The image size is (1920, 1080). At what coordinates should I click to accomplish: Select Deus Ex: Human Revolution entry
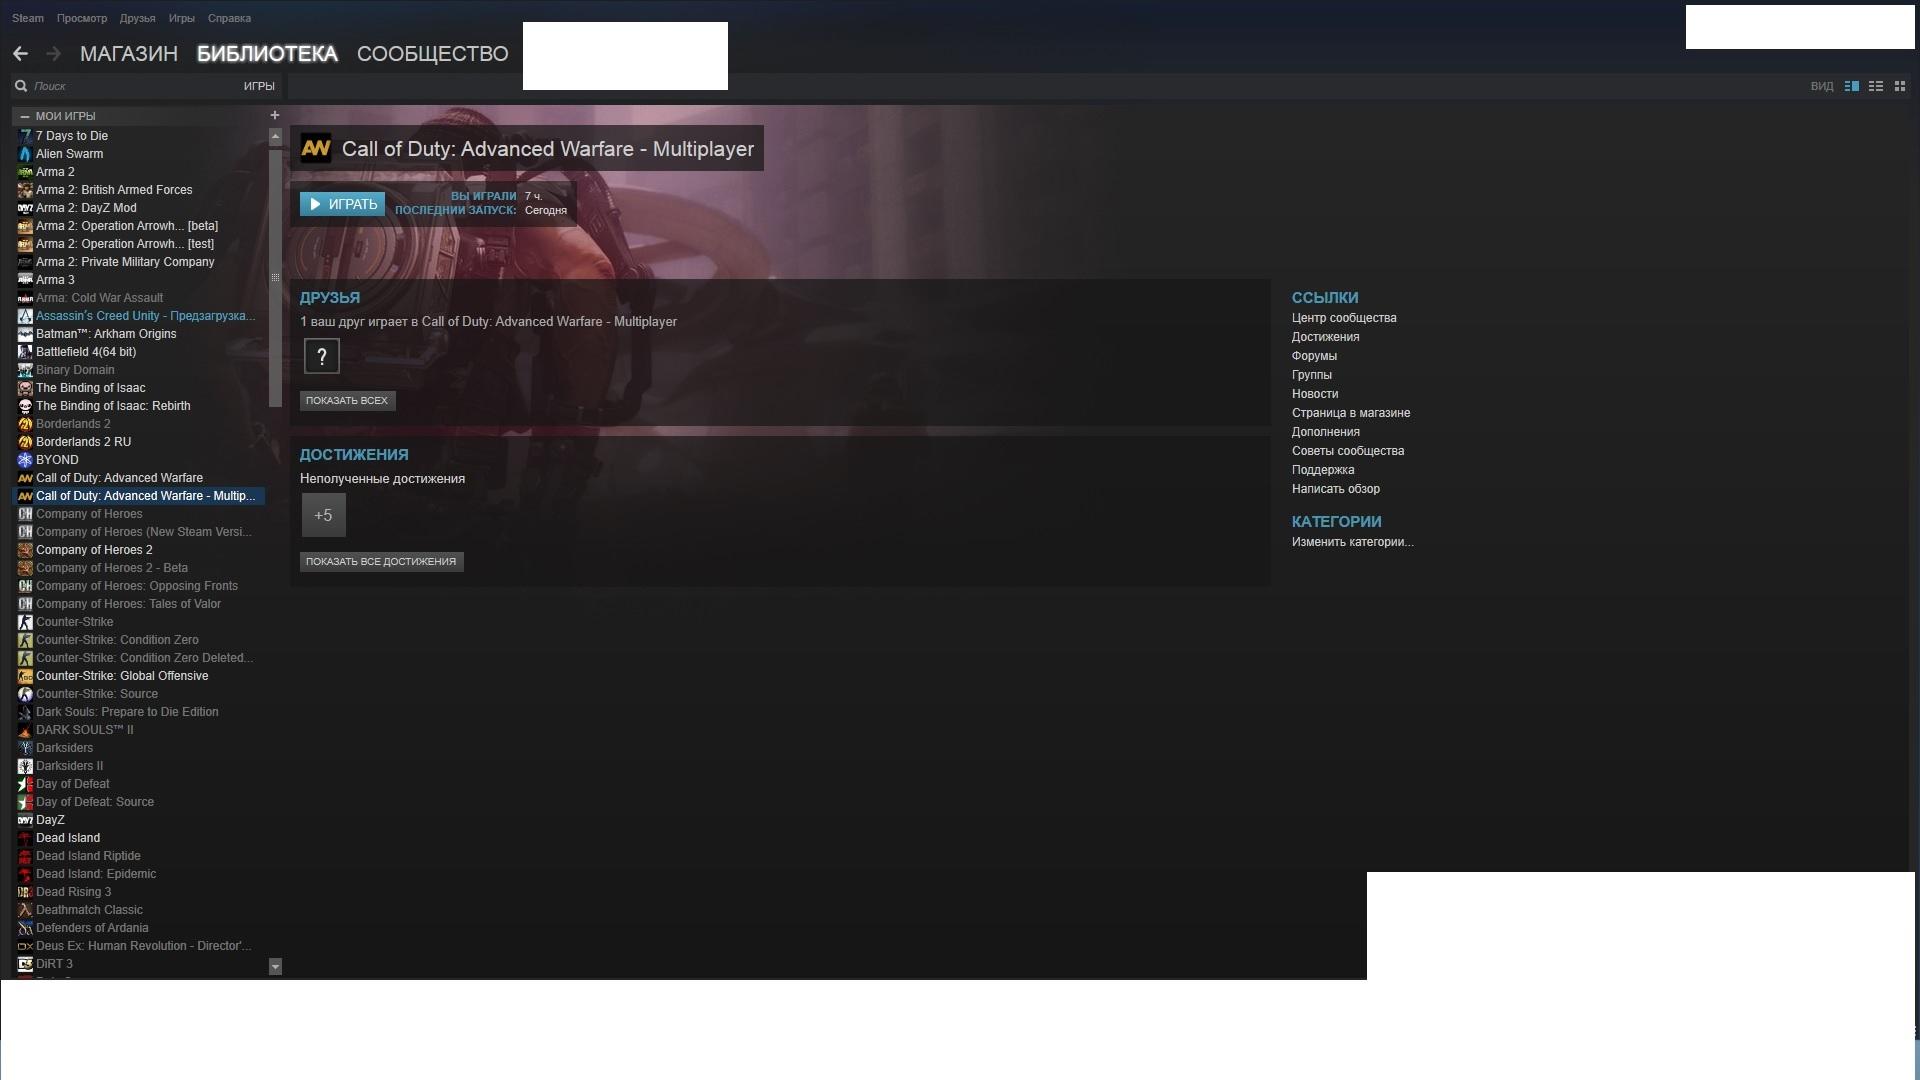[x=140, y=946]
